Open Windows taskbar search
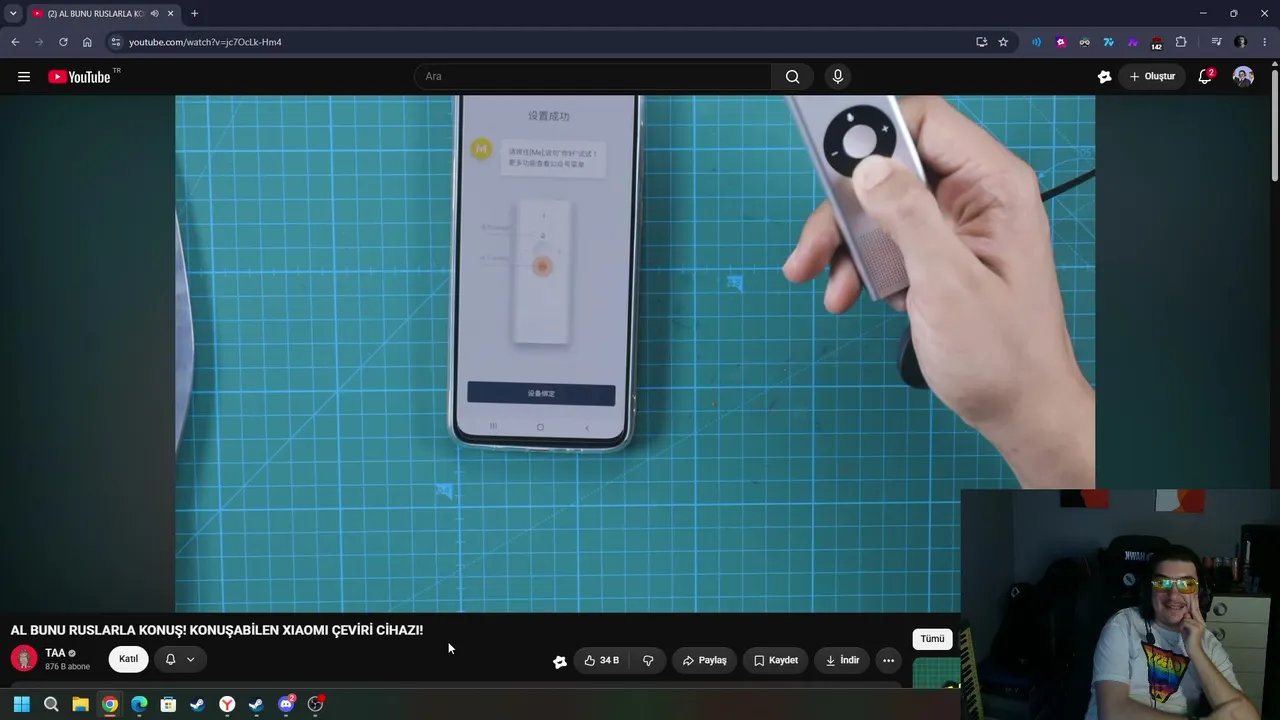This screenshot has height=720, width=1280. tap(51, 704)
